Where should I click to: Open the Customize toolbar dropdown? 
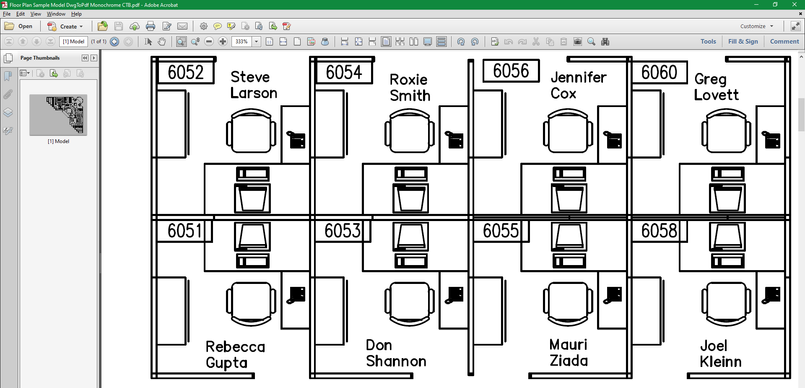tap(756, 26)
